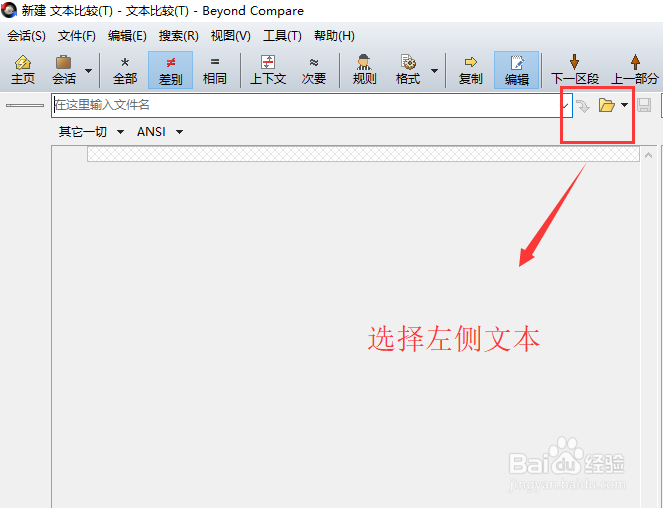Jump to 上一部分 previous section
This screenshot has width=663, height=508.
click(635, 70)
